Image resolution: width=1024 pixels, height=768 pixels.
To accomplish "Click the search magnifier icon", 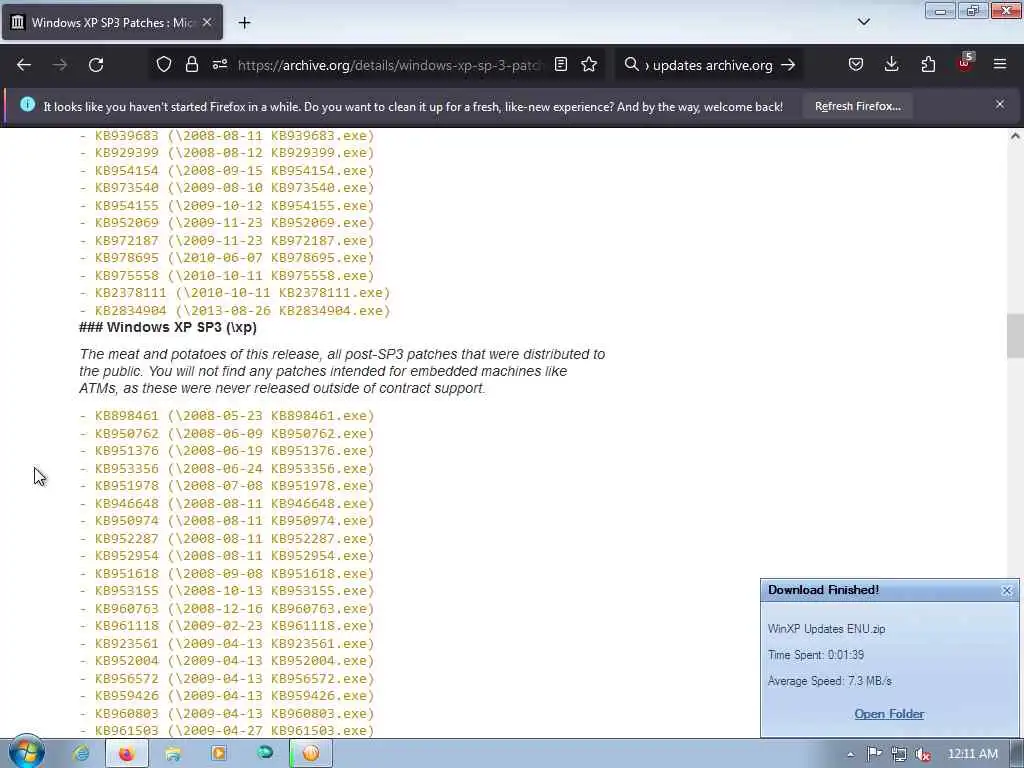I will click(x=631, y=65).
